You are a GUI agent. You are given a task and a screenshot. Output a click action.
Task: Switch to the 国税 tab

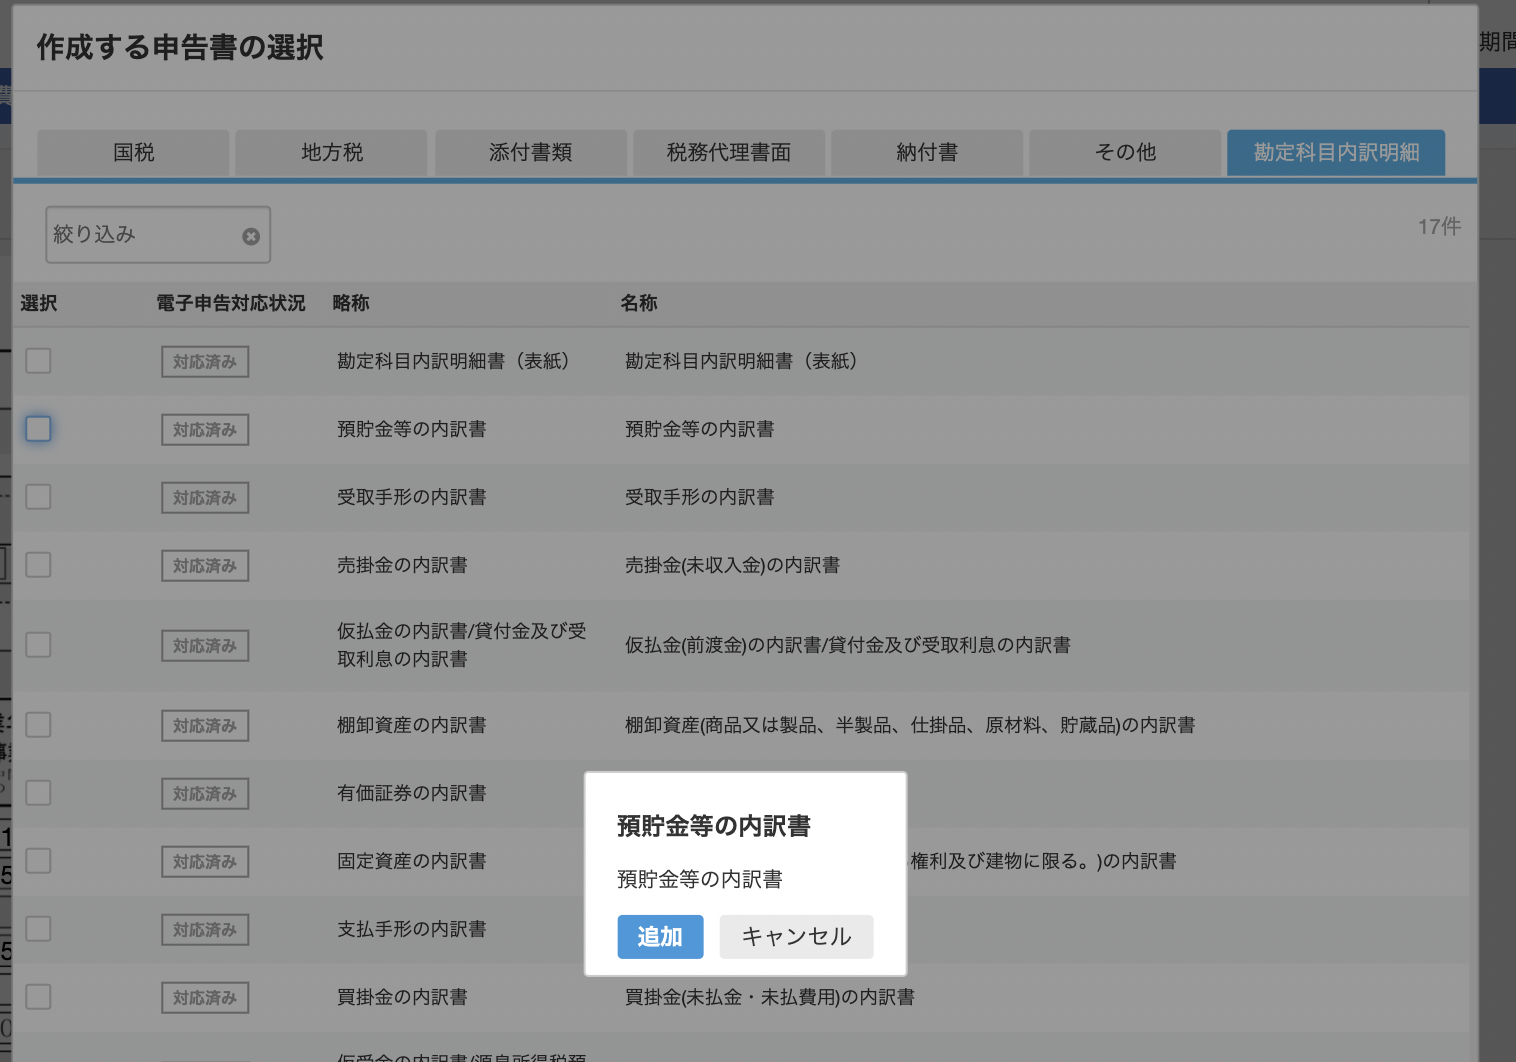[x=133, y=152]
